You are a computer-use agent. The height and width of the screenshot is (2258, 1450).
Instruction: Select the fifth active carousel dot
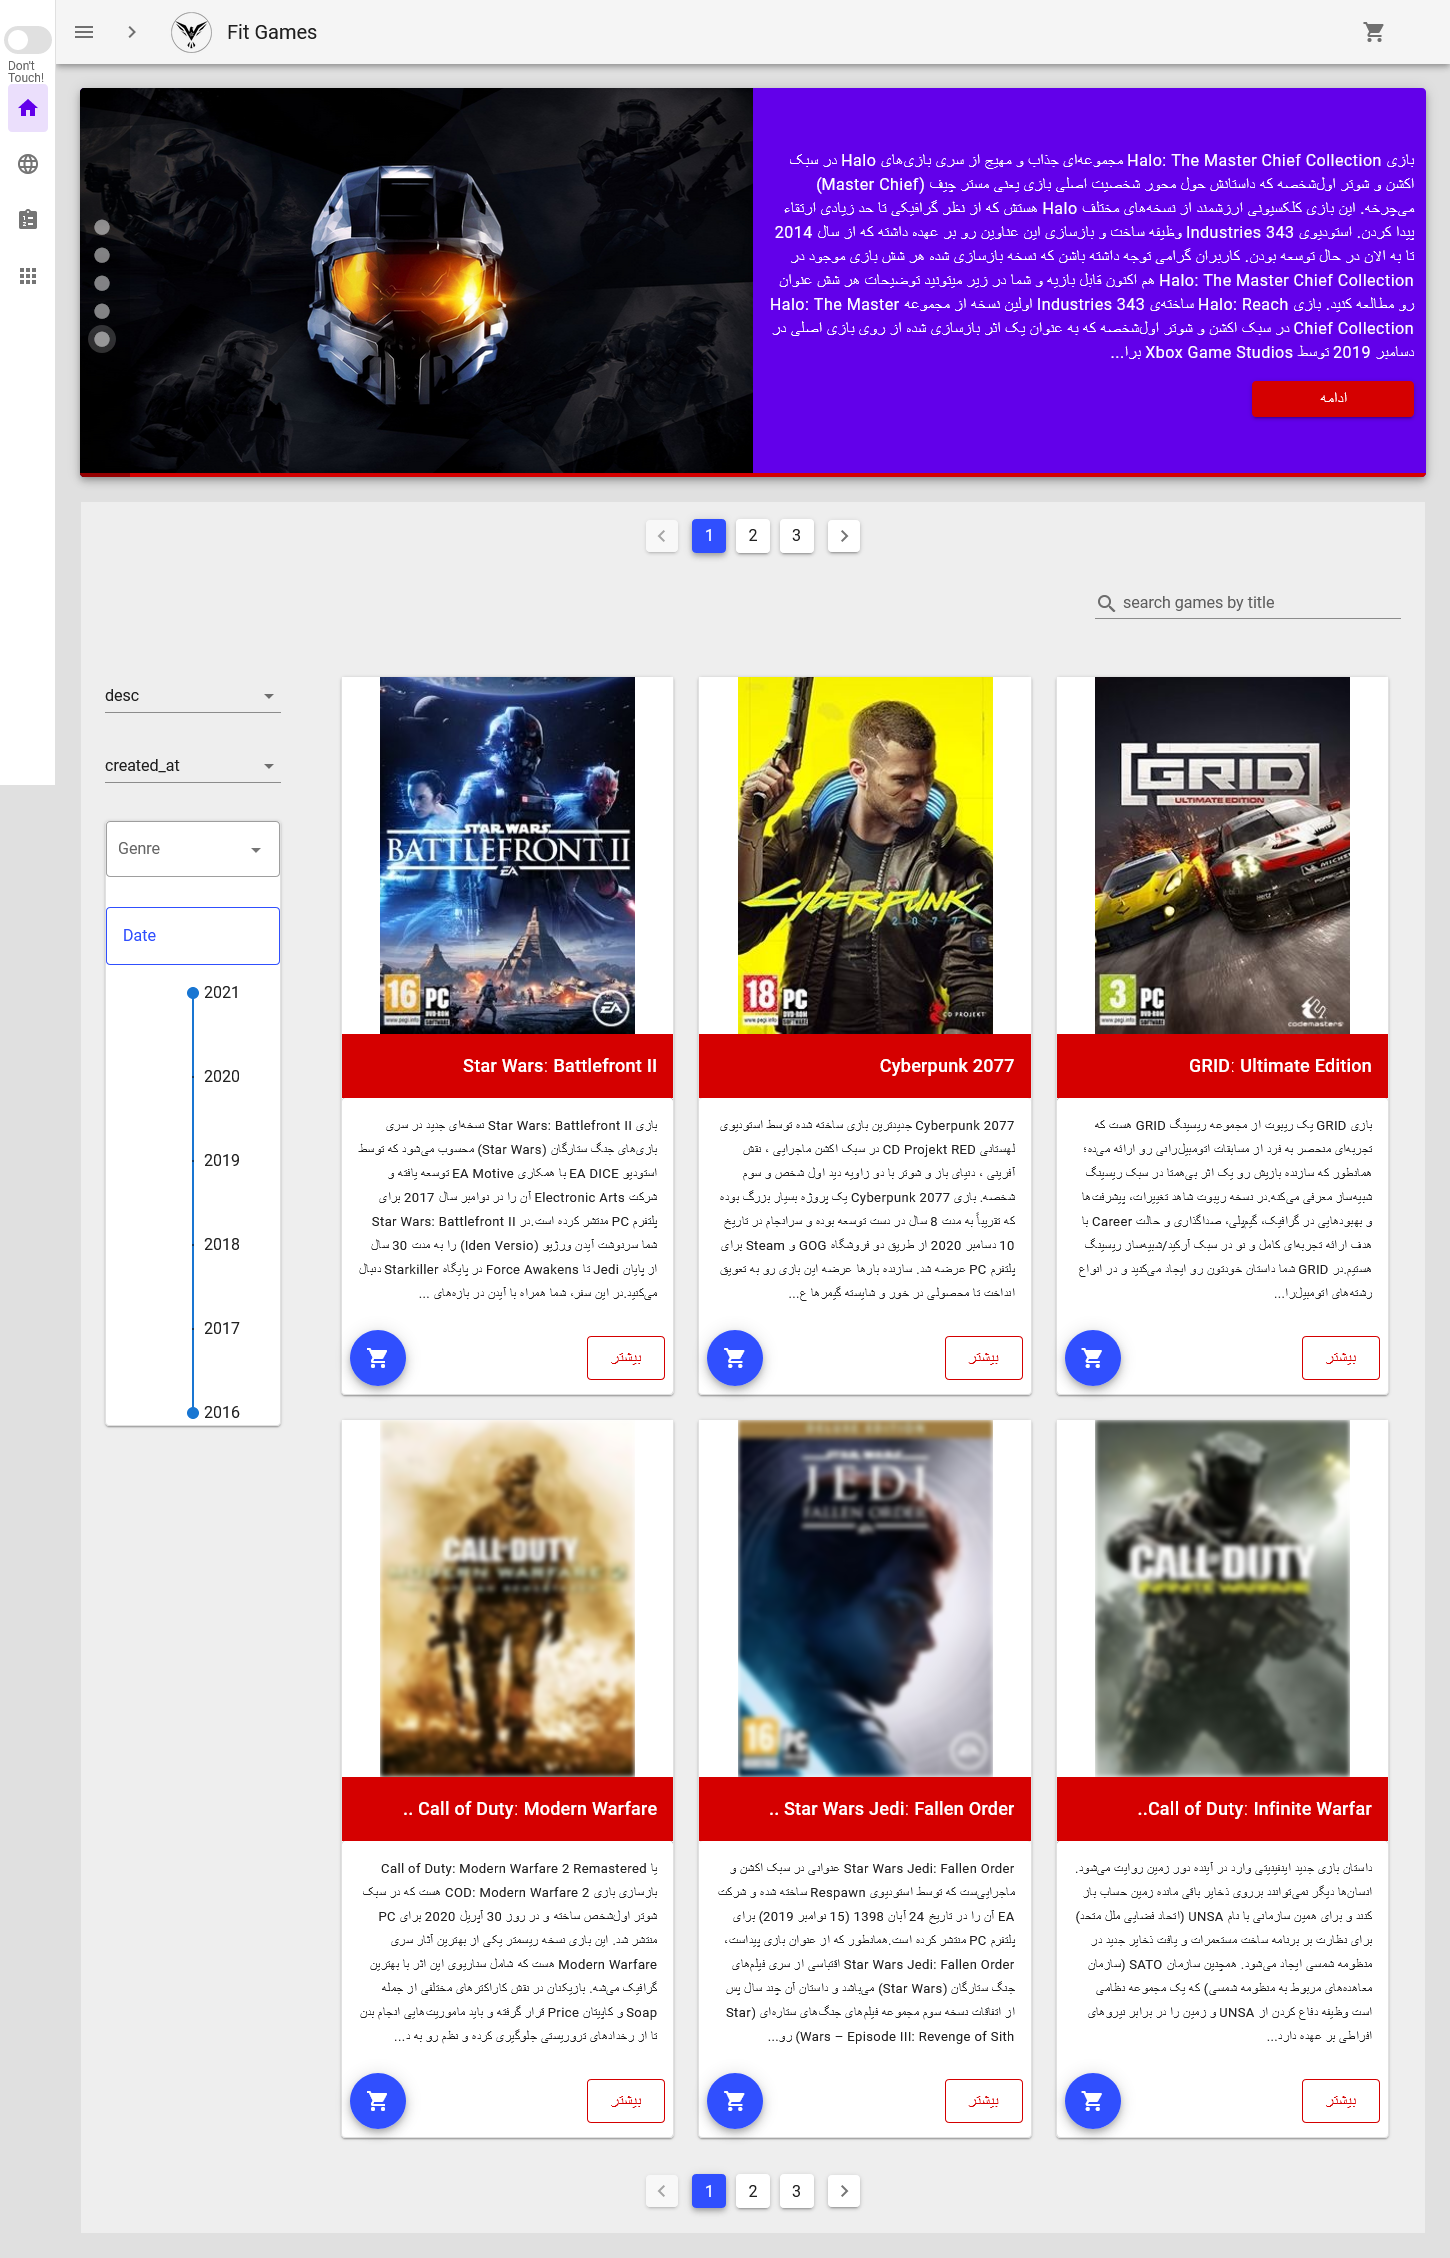(x=102, y=339)
